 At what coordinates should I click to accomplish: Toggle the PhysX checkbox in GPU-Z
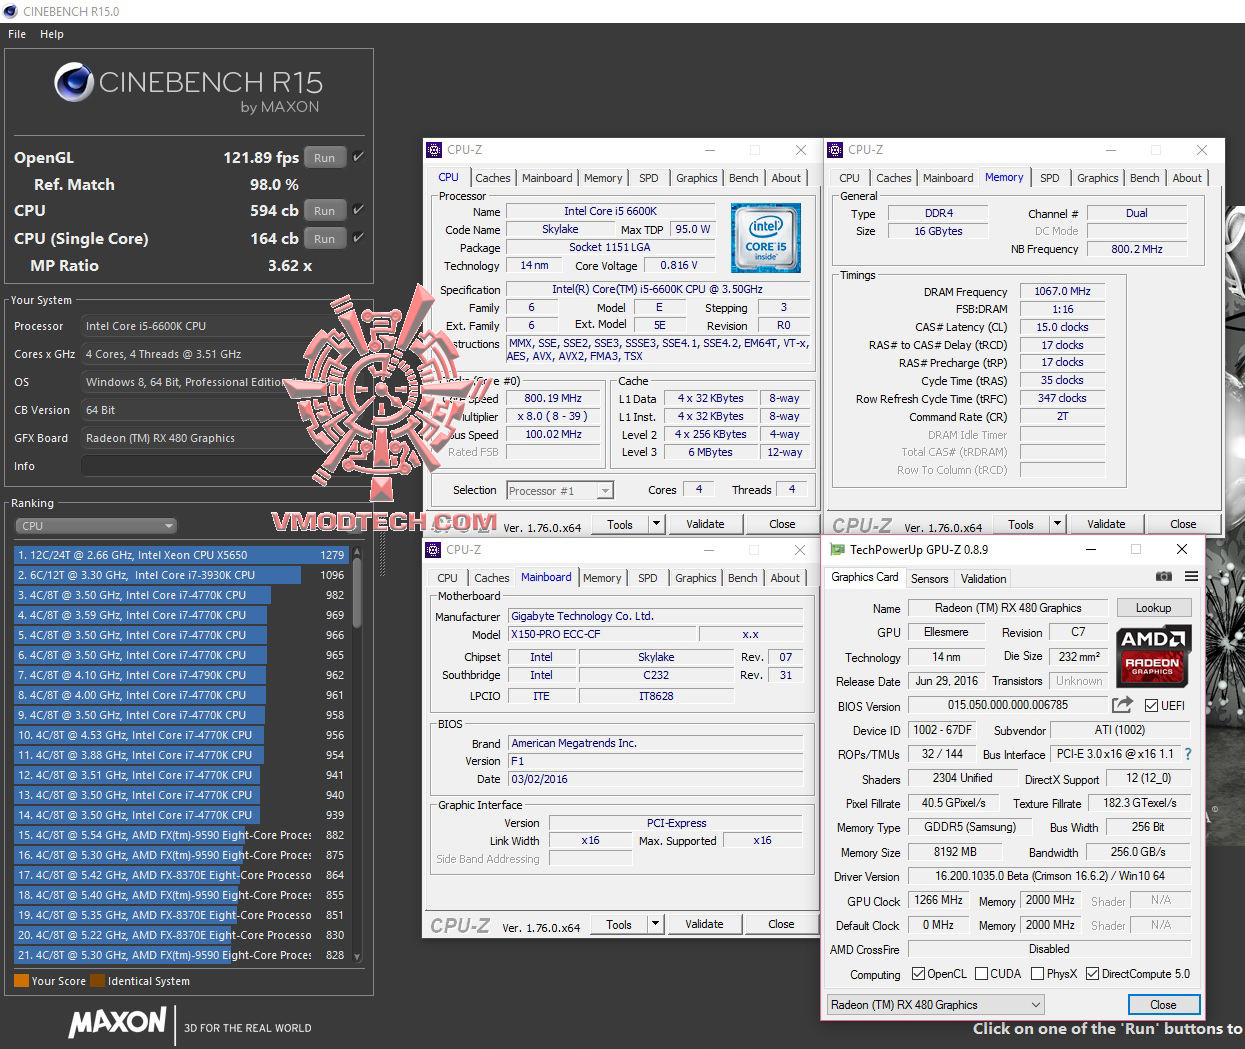pyautogui.click(x=1037, y=973)
